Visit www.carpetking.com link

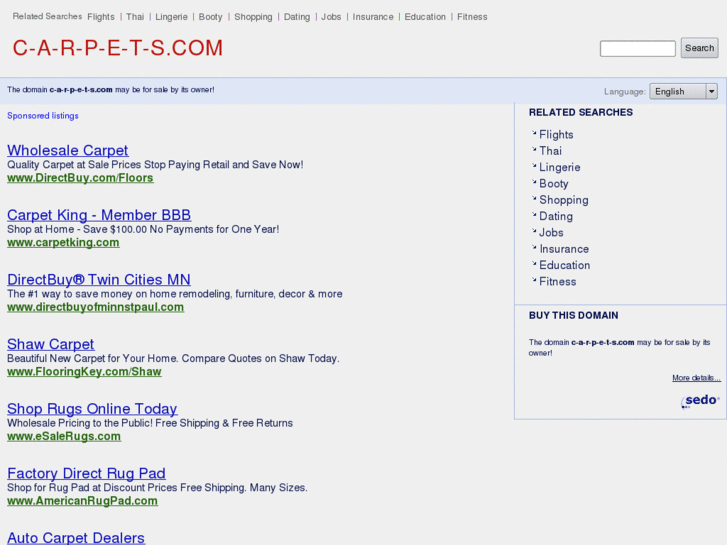[x=63, y=243]
